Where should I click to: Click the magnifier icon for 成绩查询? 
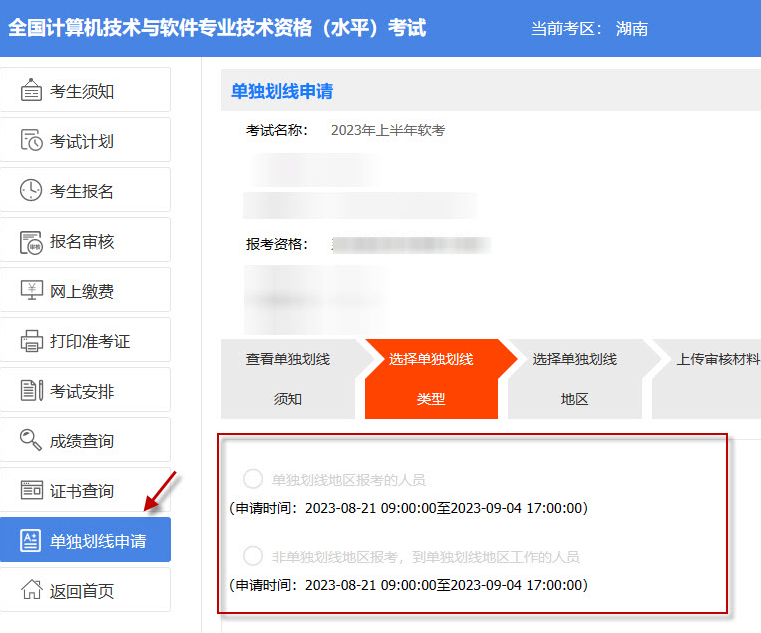(x=32, y=441)
